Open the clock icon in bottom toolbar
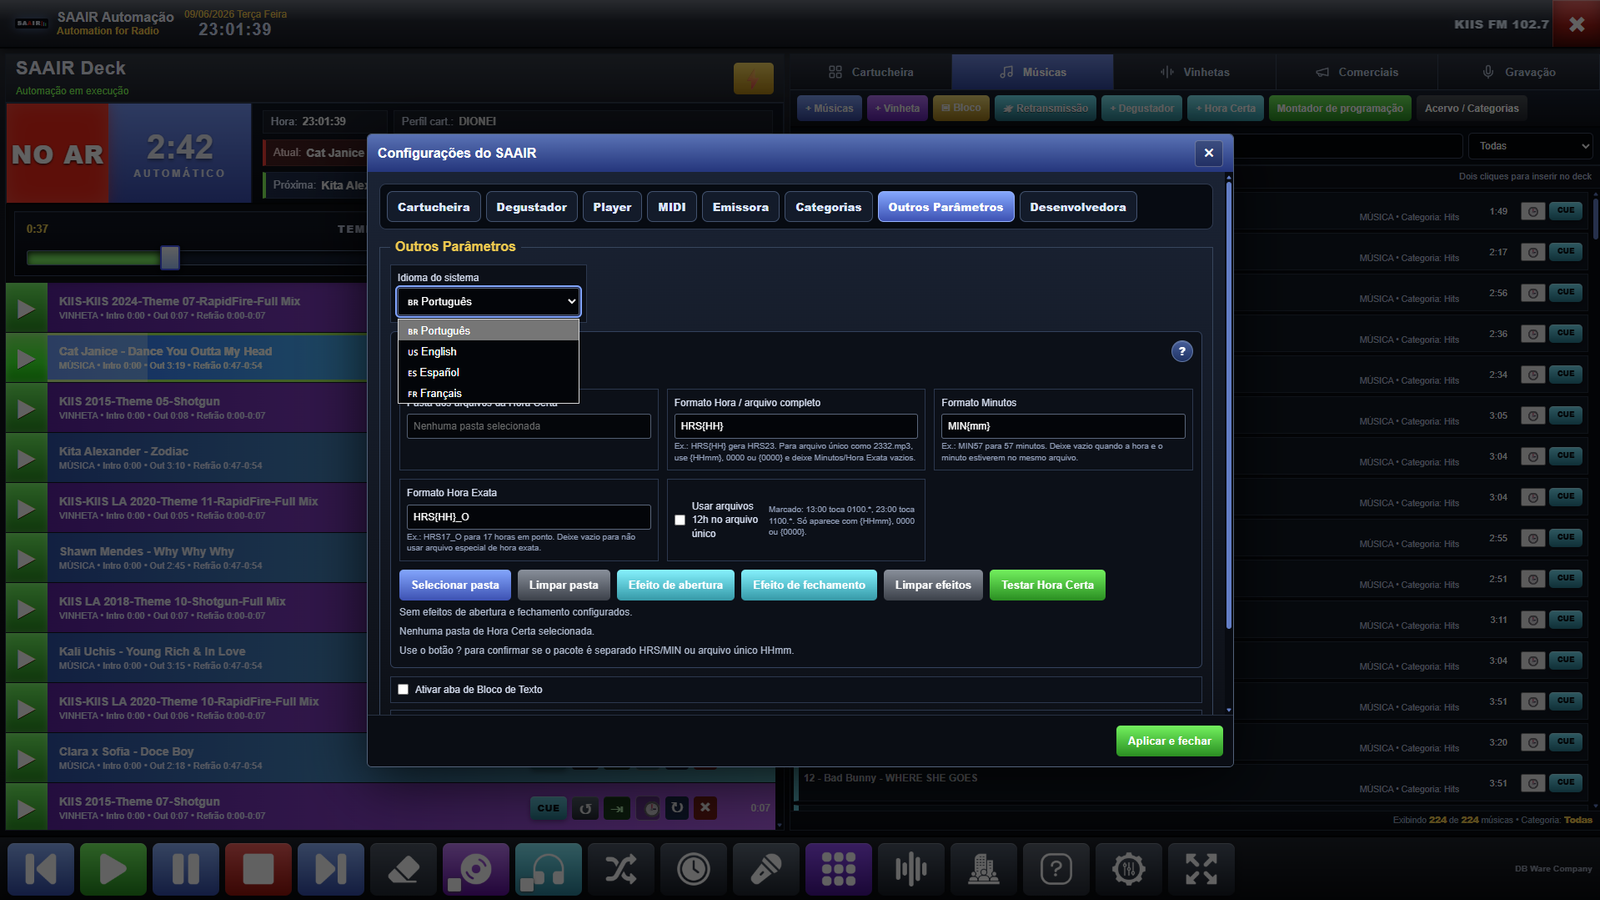This screenshot has height=900, width=1600. [x=693, y=869]
